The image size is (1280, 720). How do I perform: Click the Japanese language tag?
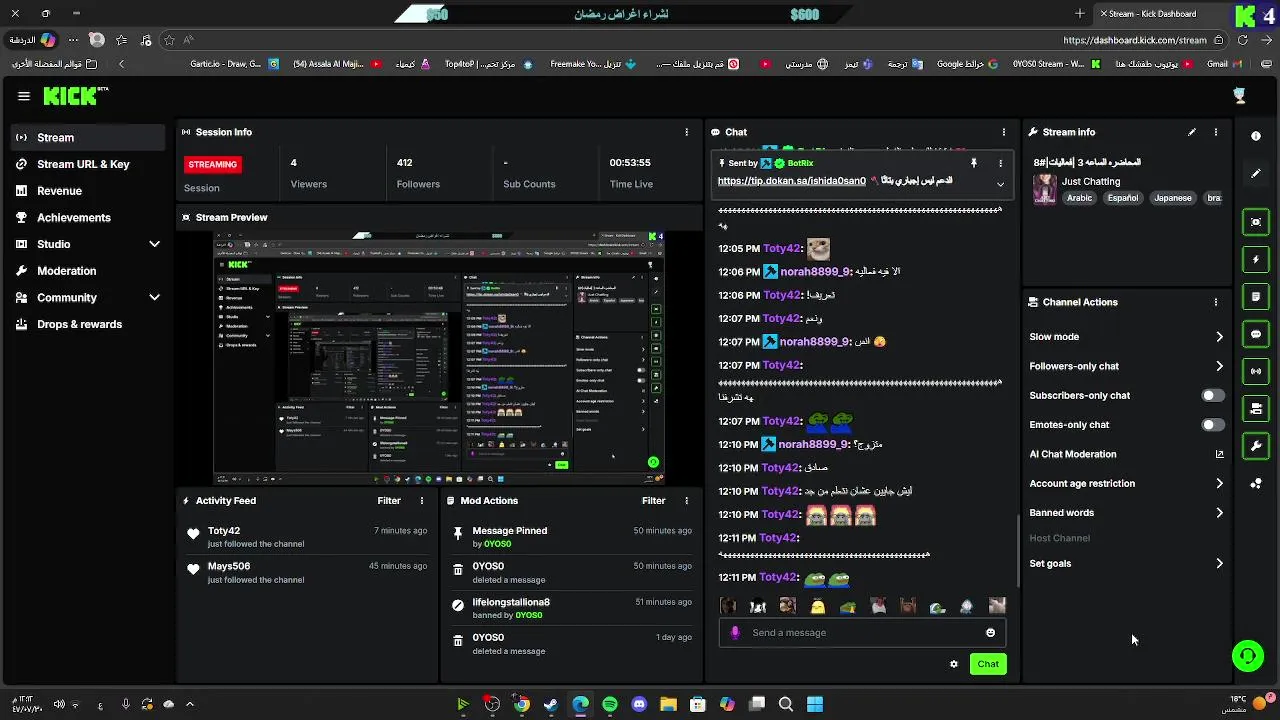pos(1173,198)
